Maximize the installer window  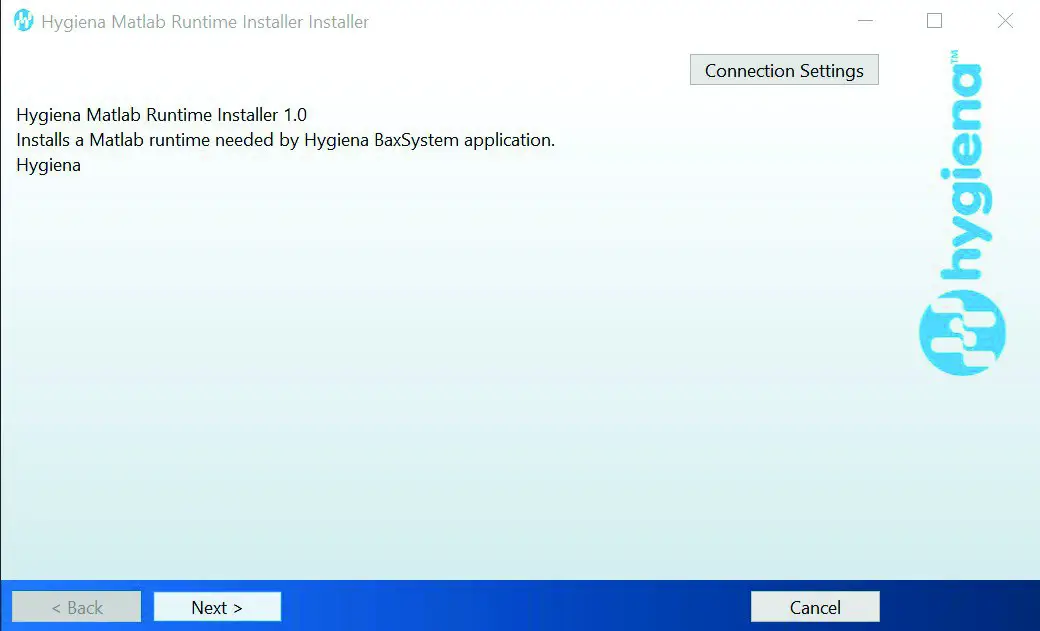coord(934,21)
